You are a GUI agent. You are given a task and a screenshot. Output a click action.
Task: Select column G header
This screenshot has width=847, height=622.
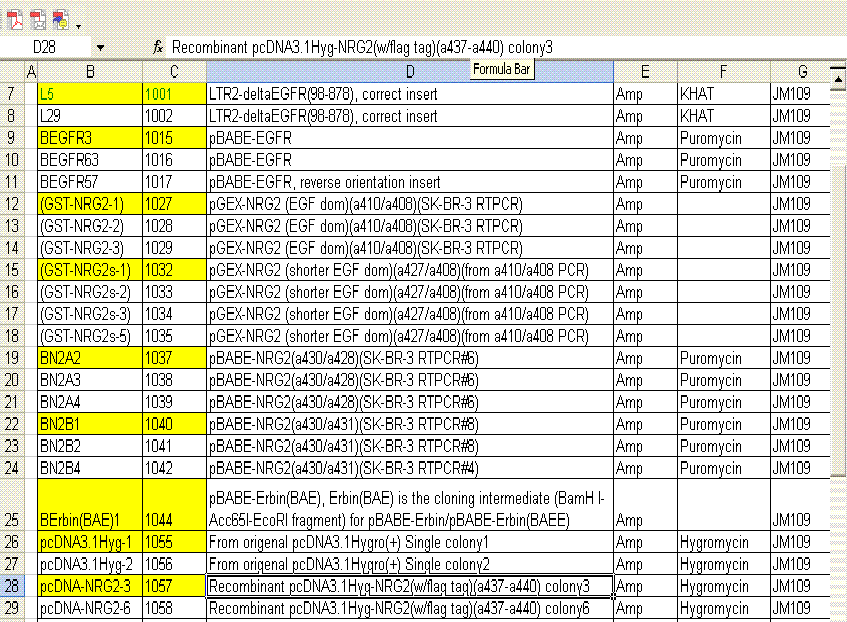802,71
